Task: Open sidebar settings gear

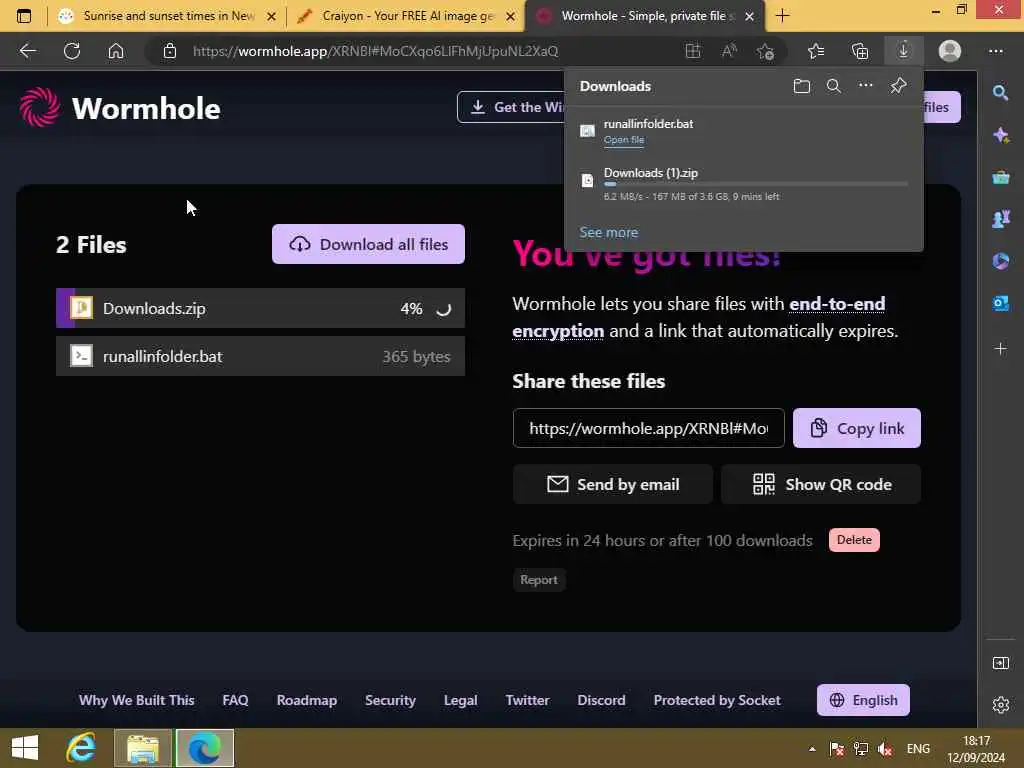Action: (1000, 705)
